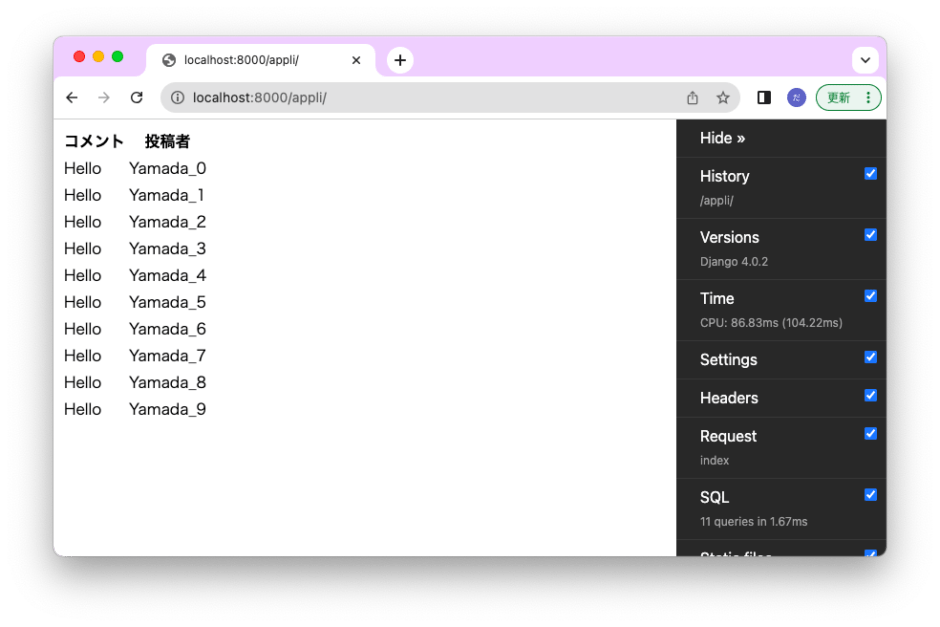Open the Request panel showing index
Image resolution: width=940 pixels, height=627 pixels.
tap(728, 436)
